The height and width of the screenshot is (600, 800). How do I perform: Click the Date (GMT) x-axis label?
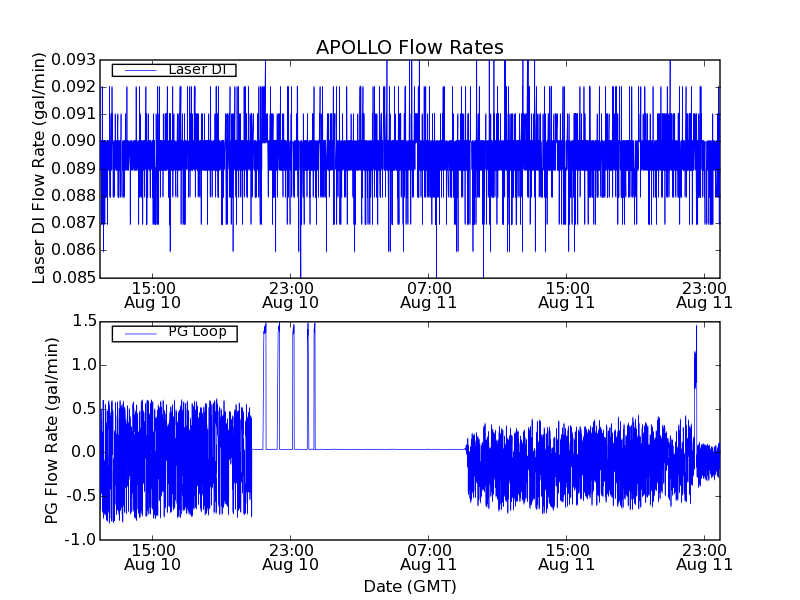click(409, 586)
